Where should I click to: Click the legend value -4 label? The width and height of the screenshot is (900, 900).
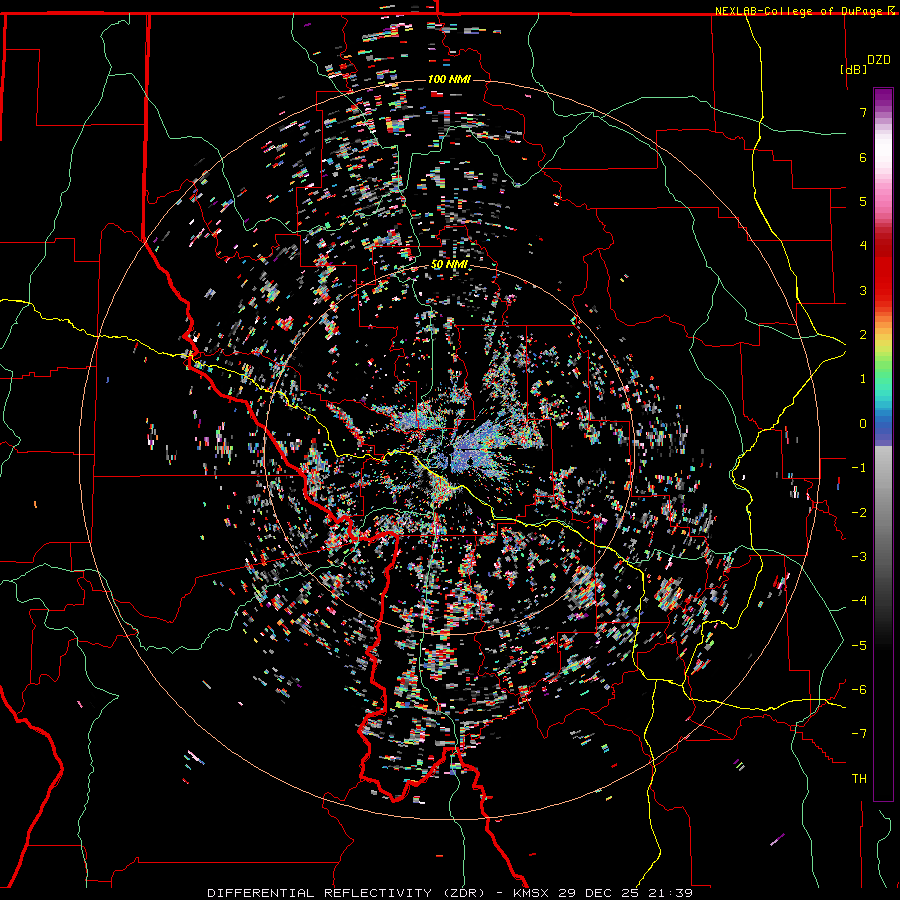(859, 601)
